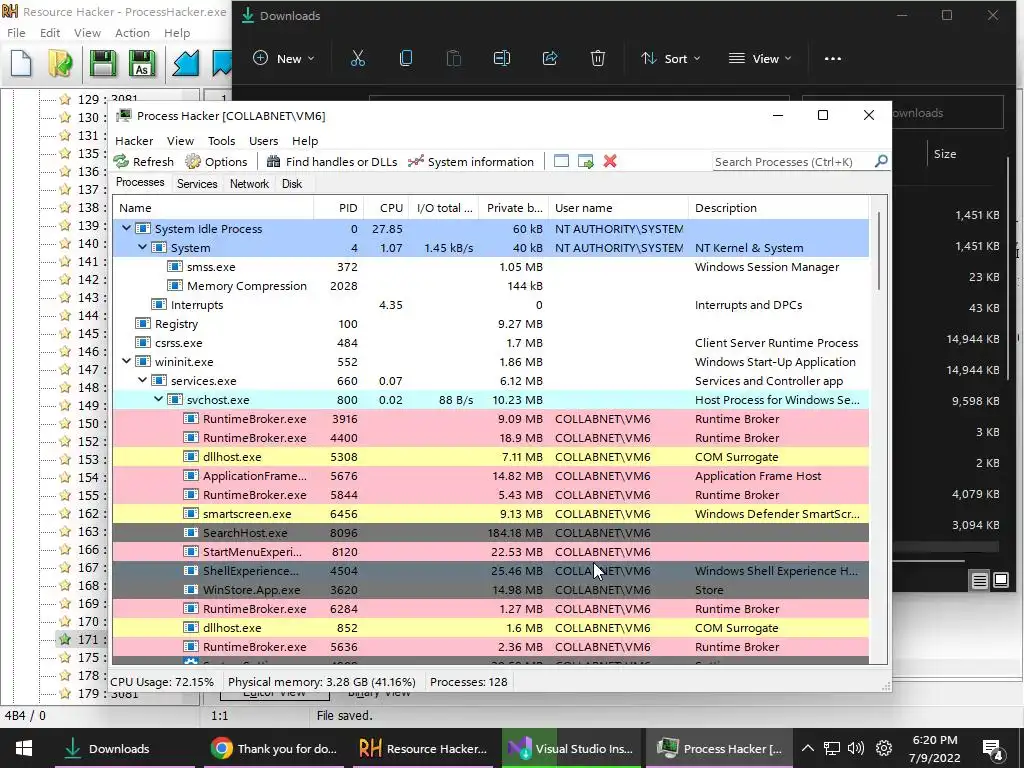1024x768 pixels.
Task: Open Options in Process Hacker toolbar
Action: click(x=216, y=161)
